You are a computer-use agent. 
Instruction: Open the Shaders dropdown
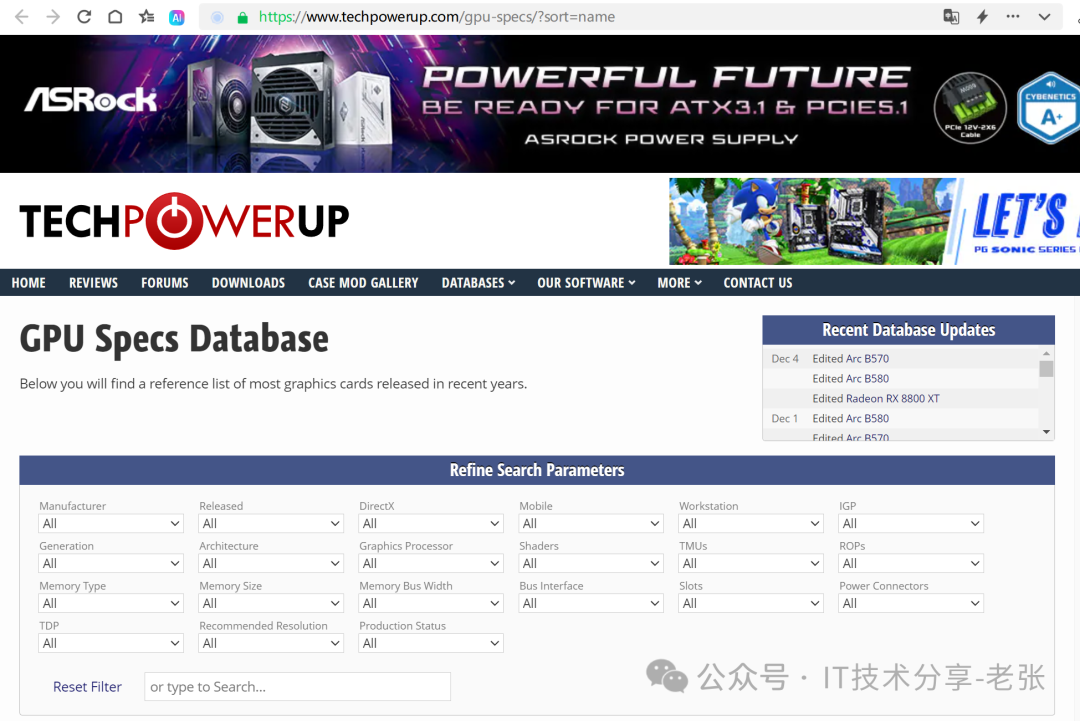pos(591,563)
